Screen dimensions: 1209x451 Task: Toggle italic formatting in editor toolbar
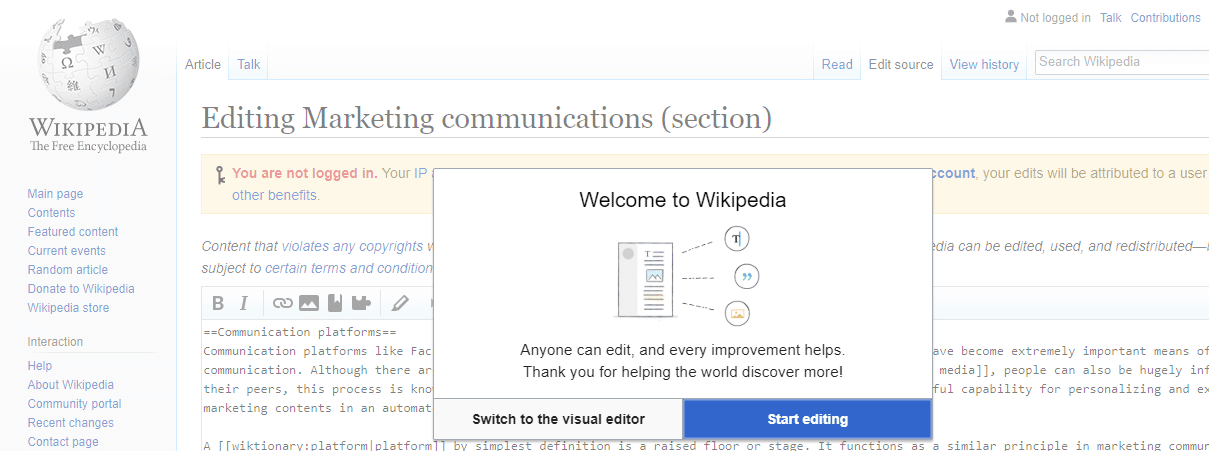tap(243, 303)
